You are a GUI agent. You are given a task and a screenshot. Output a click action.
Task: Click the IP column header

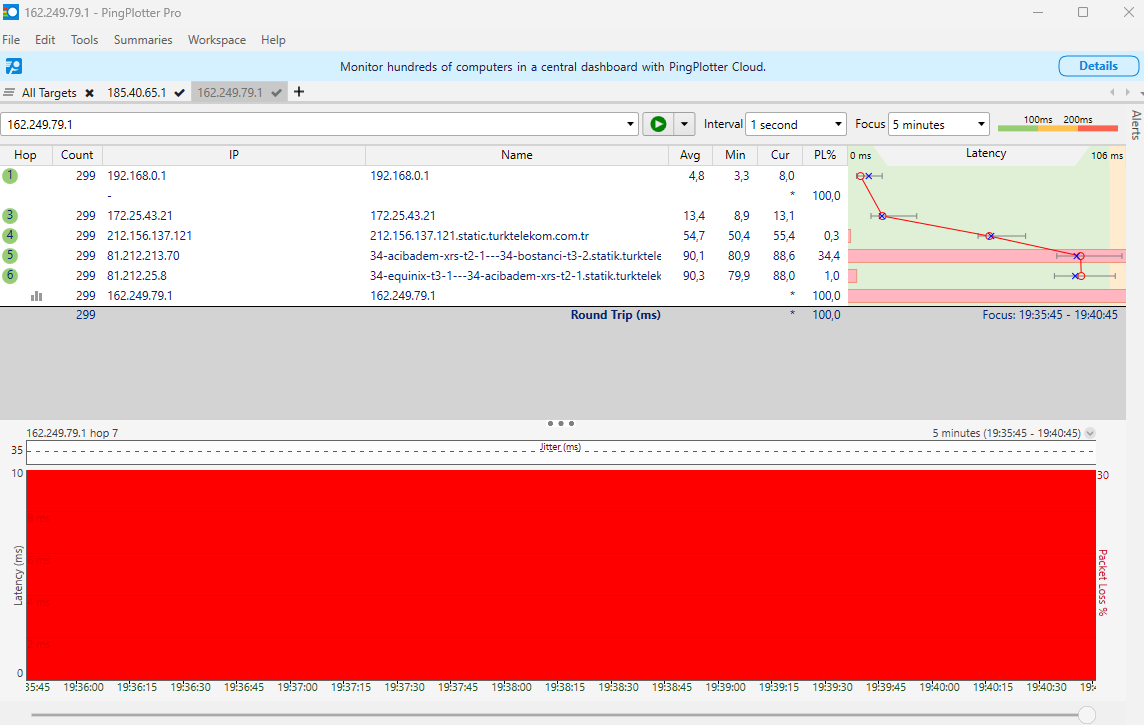233,155
